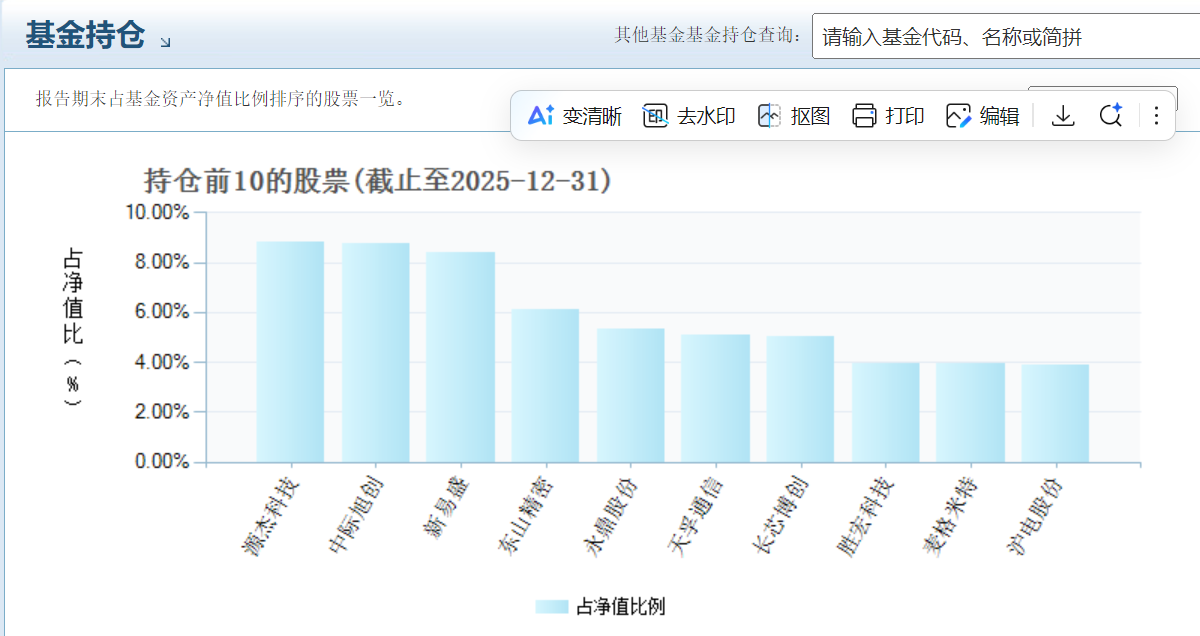Click the 新易盛 axis label
This screenshot has height=636, width=1200.
pos(445,508)
